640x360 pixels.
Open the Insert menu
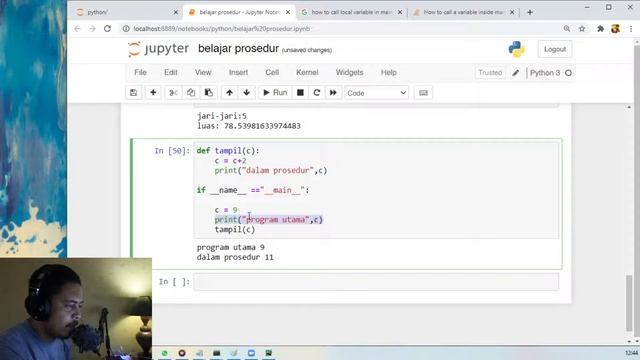click(238, 72)
